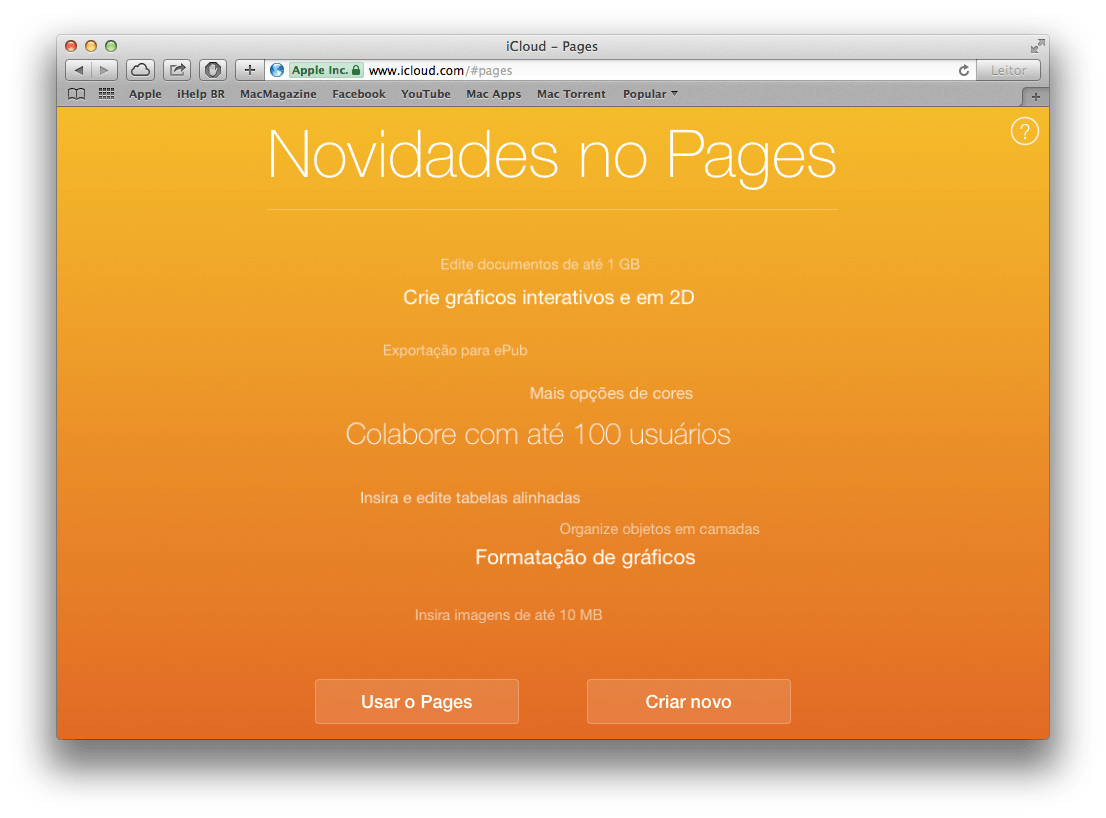Screen dimensions: 1106x818
Task: Click 'Insira imagens de até 10 MB'
Action: click(508, 615)
